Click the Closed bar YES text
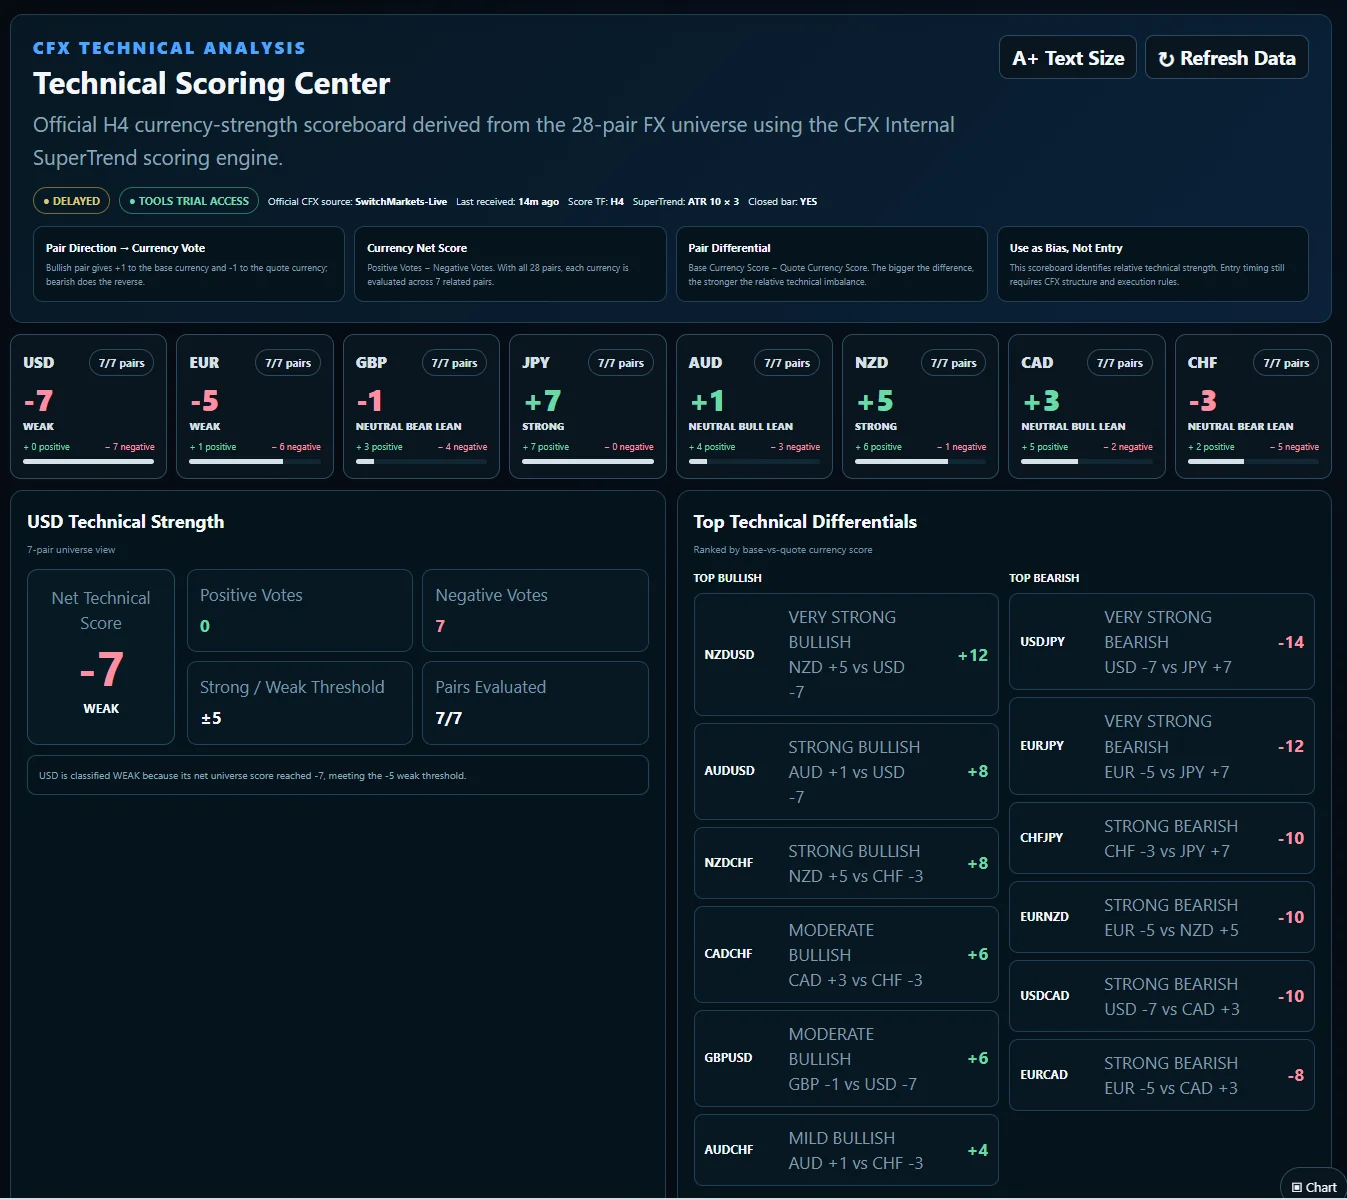The width and height of the screenshot is (1347, 1200). (783, 202)
